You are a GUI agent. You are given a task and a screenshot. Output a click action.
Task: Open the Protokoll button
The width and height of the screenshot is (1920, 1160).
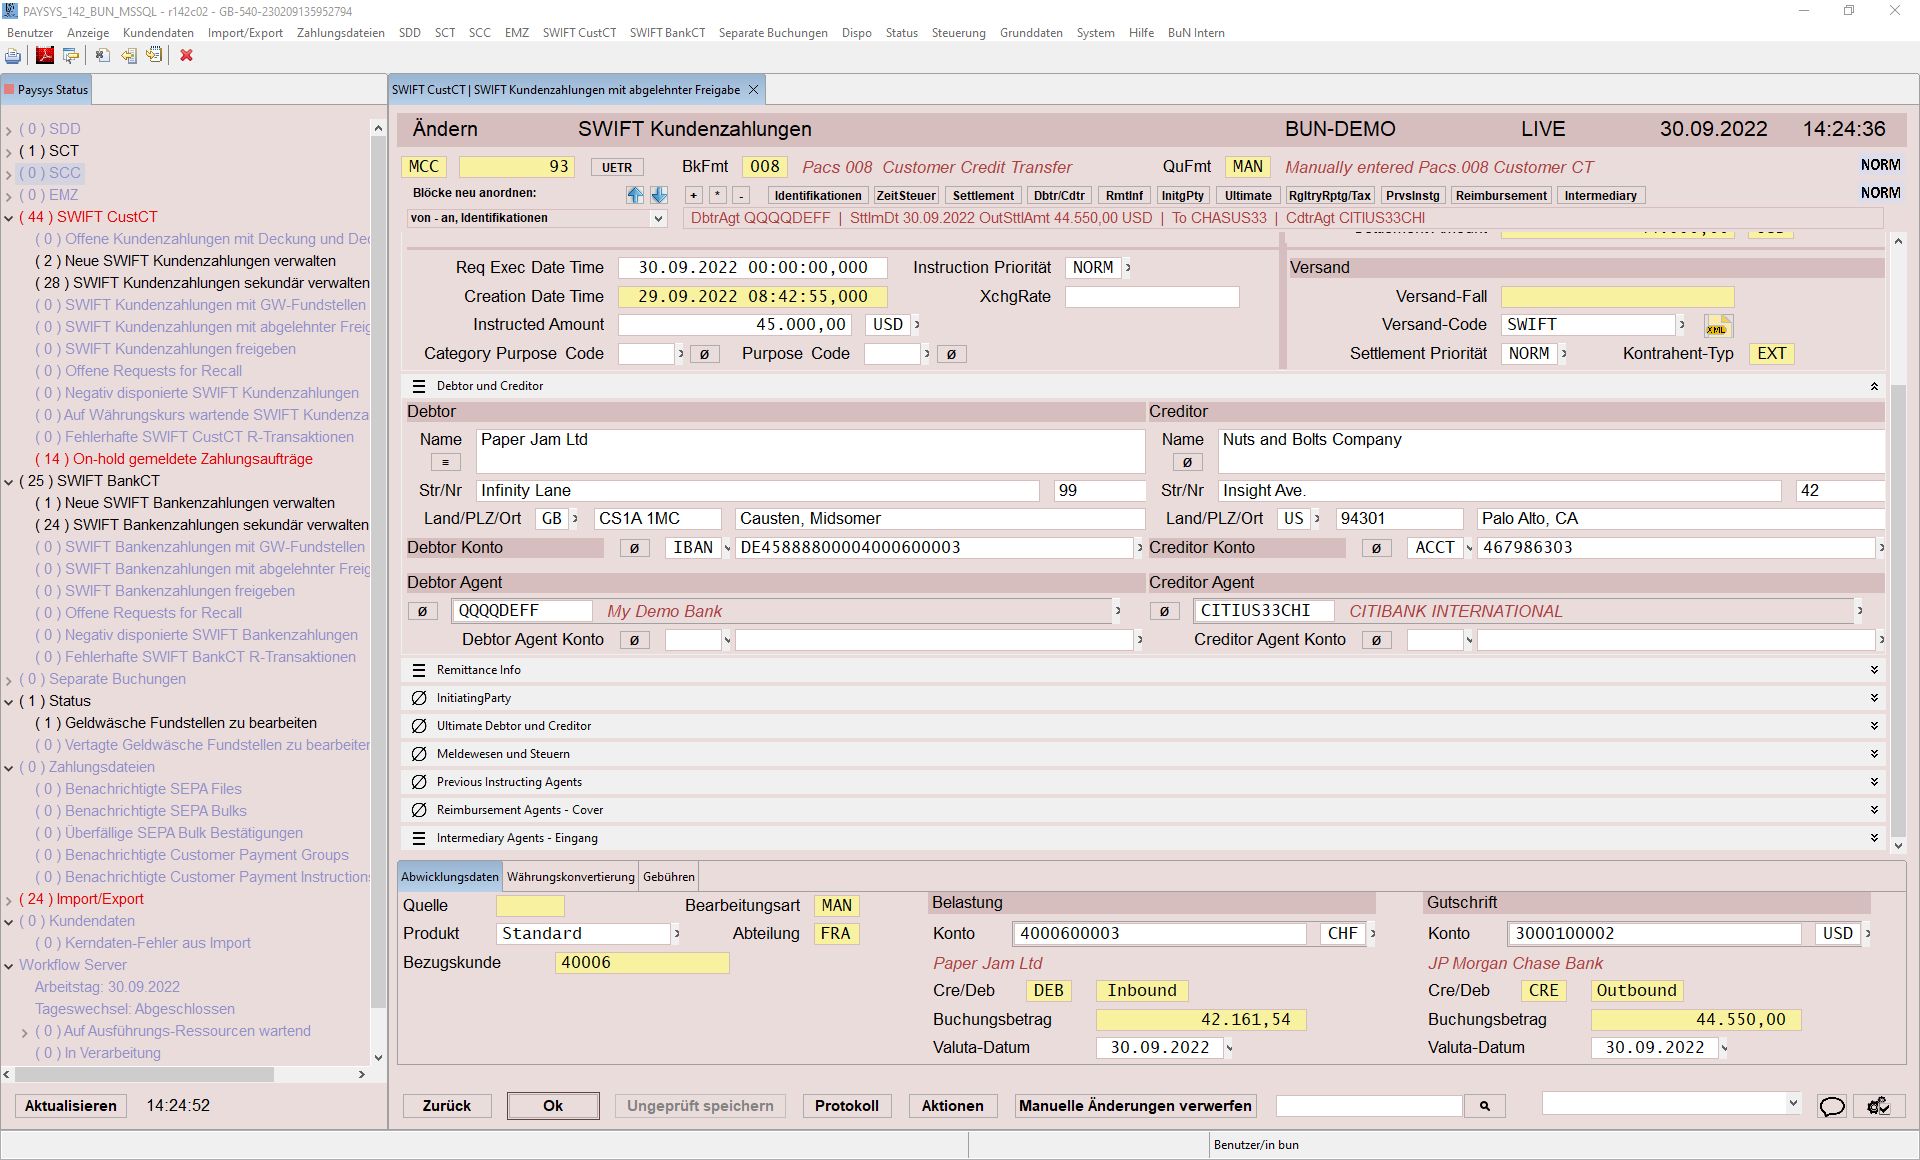pyautogui.click(x=846, y=1106)
